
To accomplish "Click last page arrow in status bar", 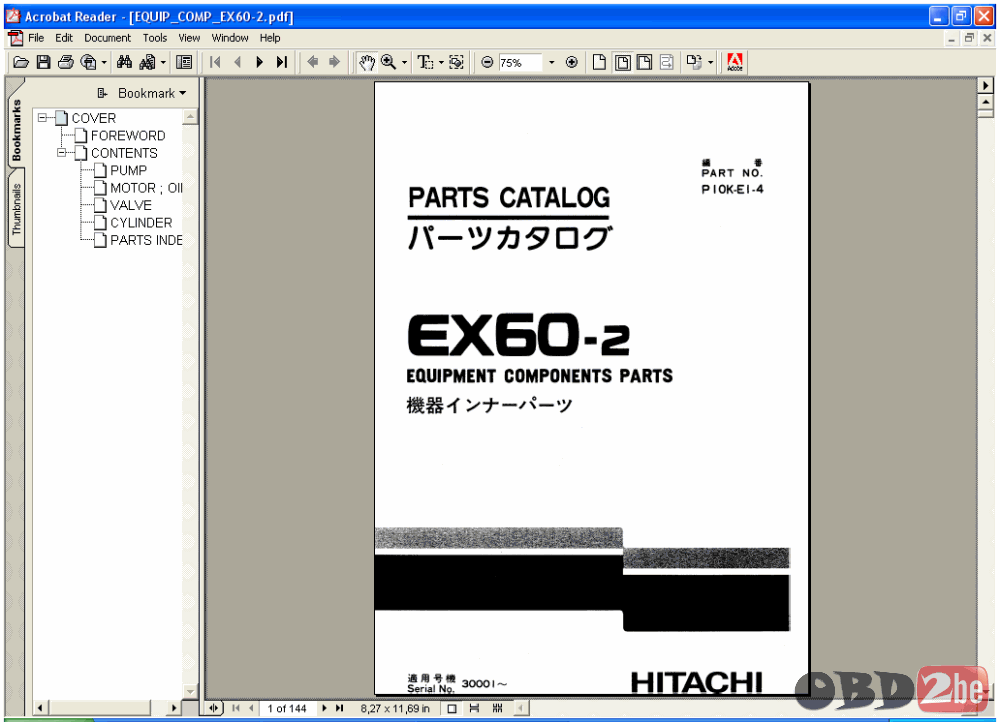I will [339, 708].
